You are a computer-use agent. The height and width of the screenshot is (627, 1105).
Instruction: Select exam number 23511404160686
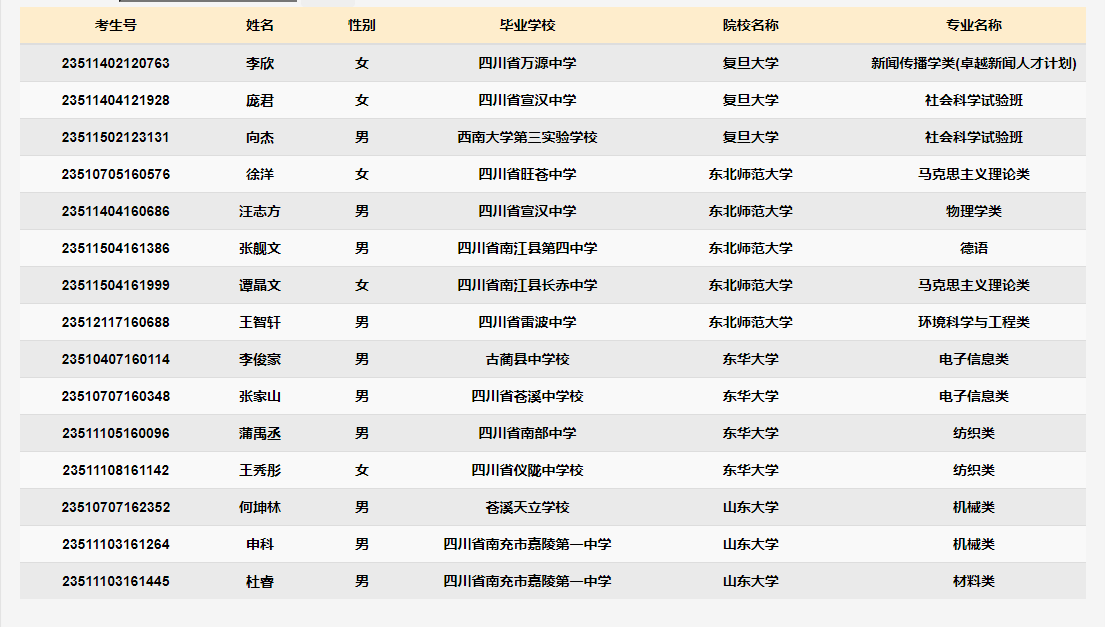click(x=116, y=211)
